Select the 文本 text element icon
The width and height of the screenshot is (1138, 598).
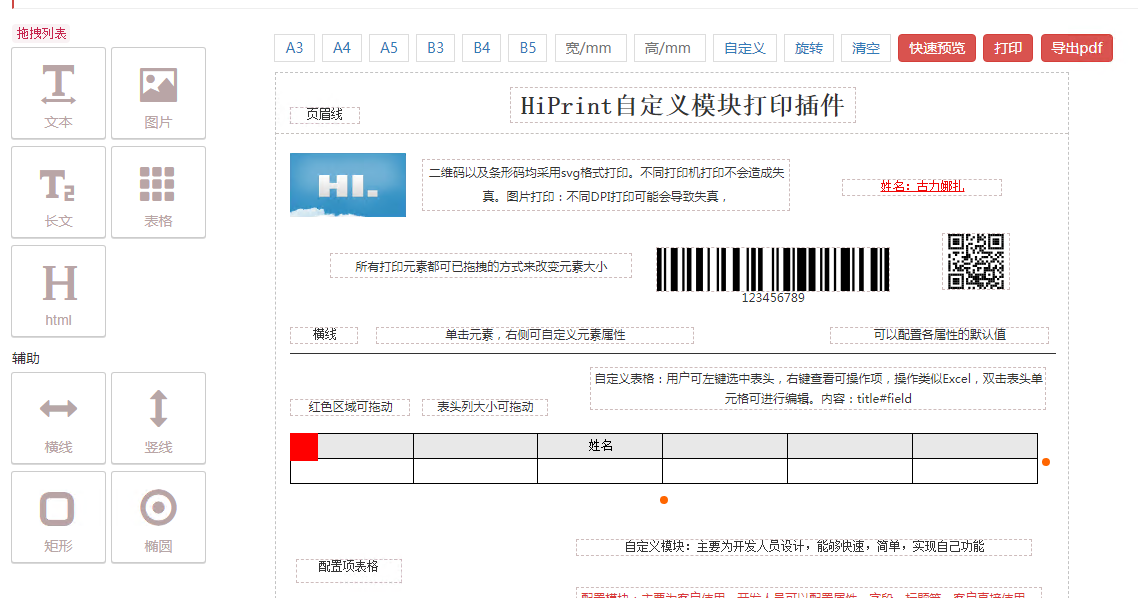58,93
